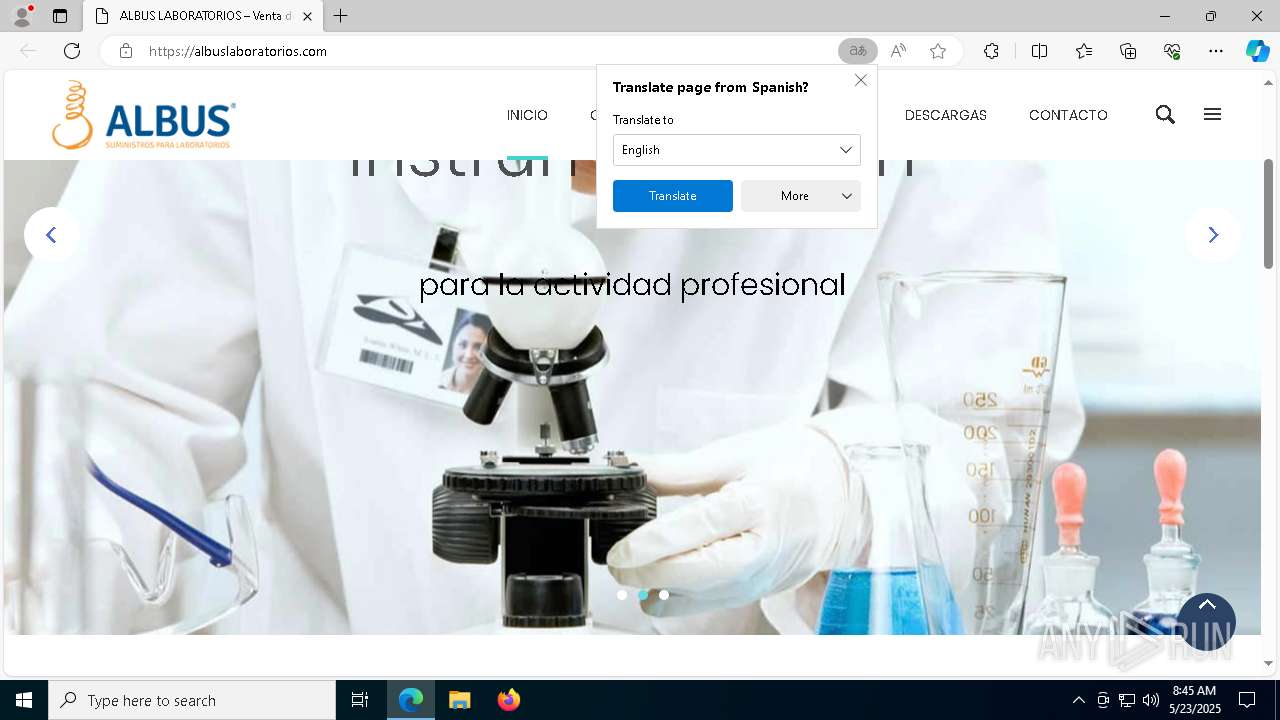Image resolution: width=1280 pixels, height=720 pixels.
Task: Open the ALBUS logo homepage link
Action: pos(144,116)
